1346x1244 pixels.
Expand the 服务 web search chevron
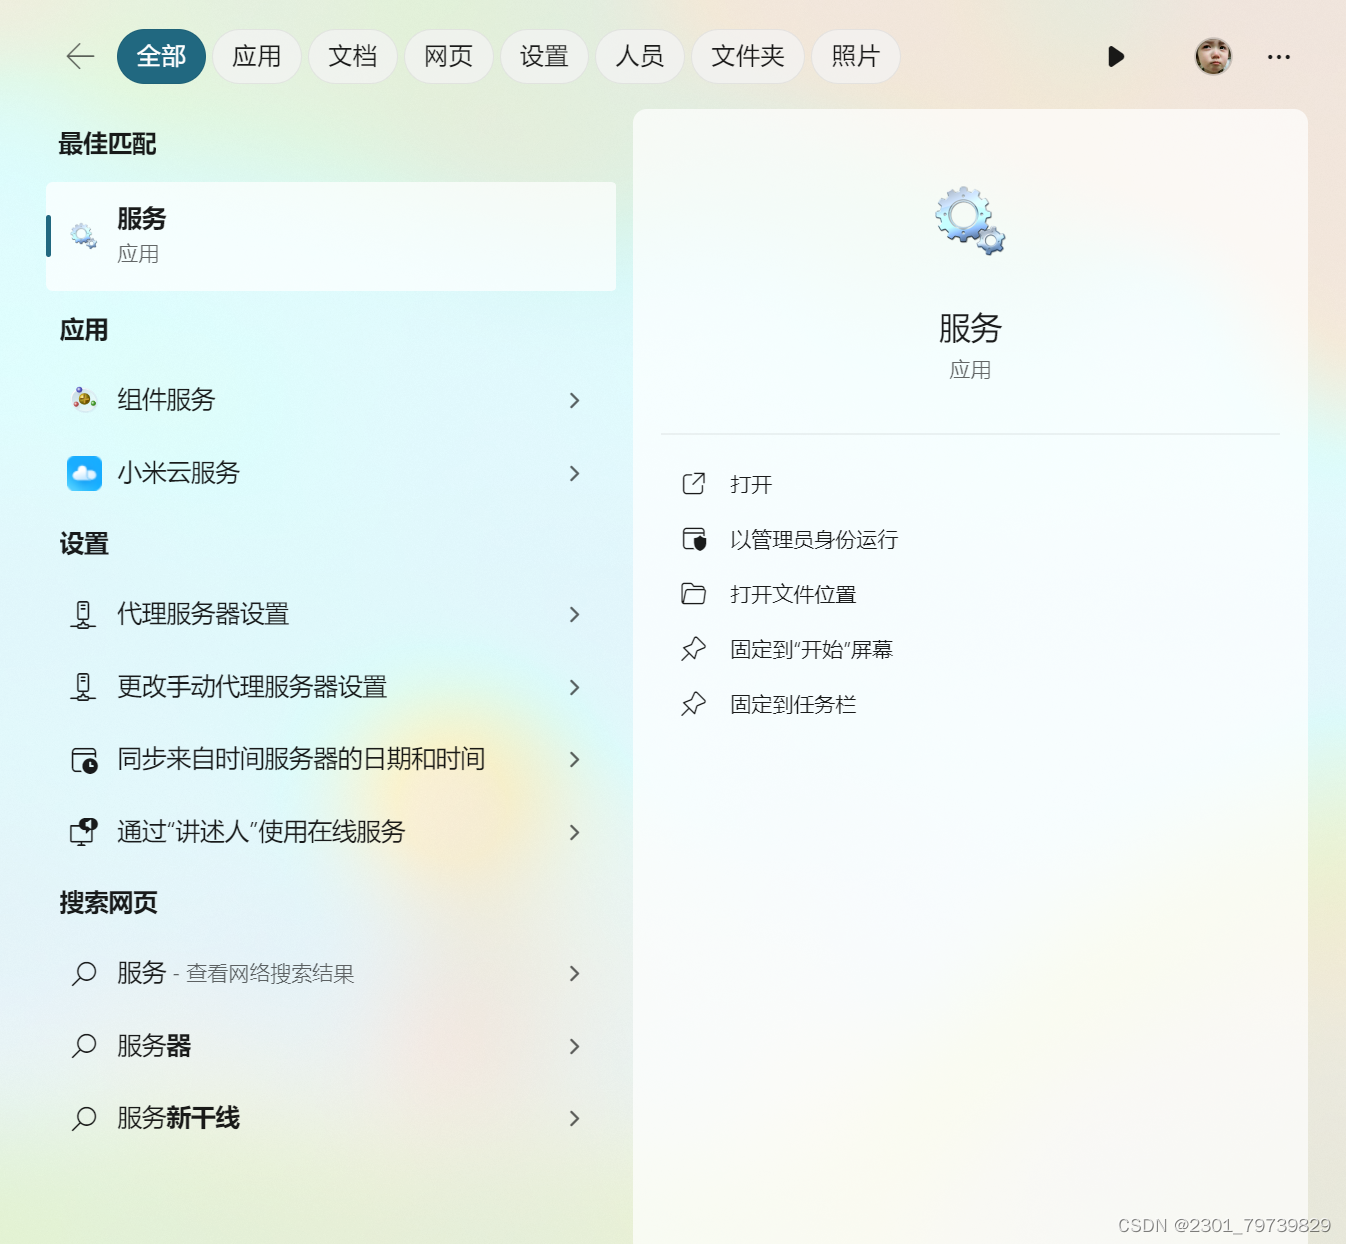[574, 973]
